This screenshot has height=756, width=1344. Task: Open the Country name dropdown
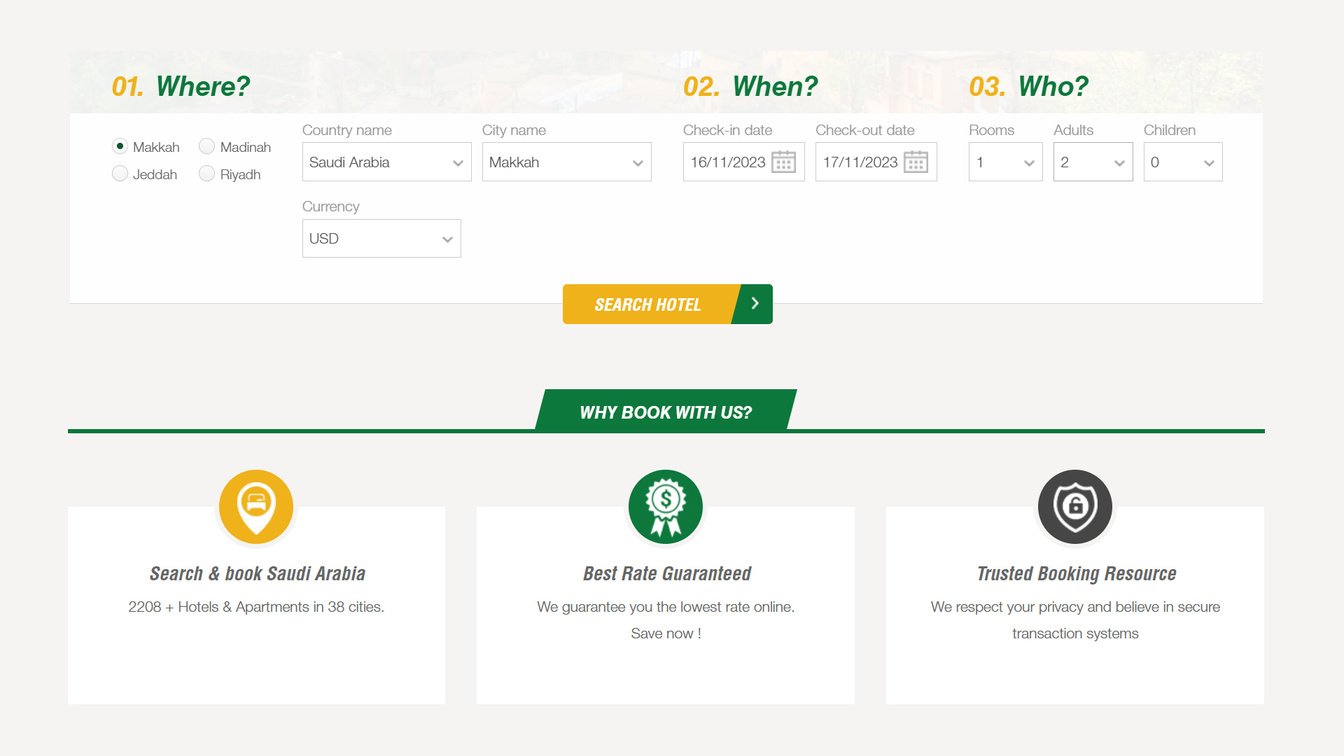pos(386,162)
